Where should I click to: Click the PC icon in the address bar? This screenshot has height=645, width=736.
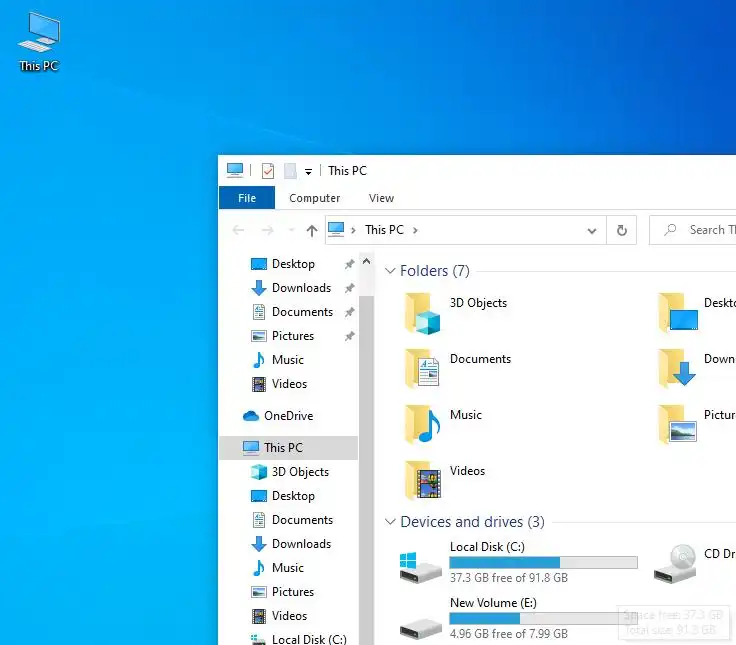point(336,229)
